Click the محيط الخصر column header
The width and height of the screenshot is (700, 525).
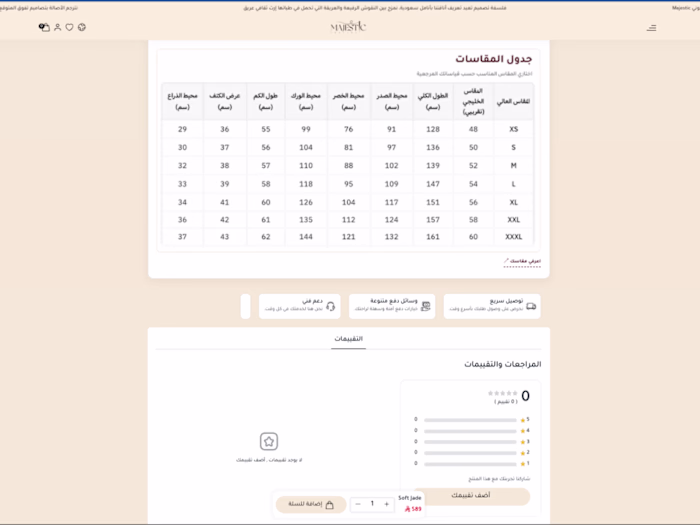click(x=349, y=101)
